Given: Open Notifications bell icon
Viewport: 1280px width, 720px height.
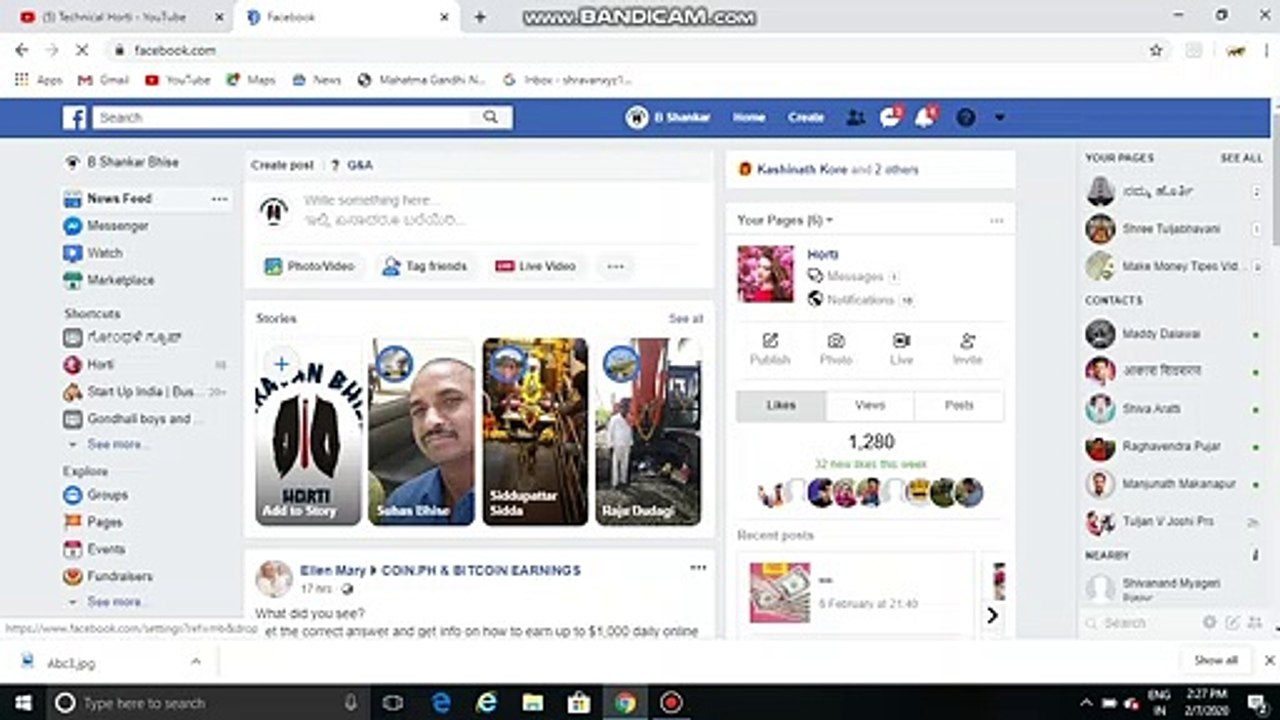Looking at the screenshot, I should (x=924, y=117).
